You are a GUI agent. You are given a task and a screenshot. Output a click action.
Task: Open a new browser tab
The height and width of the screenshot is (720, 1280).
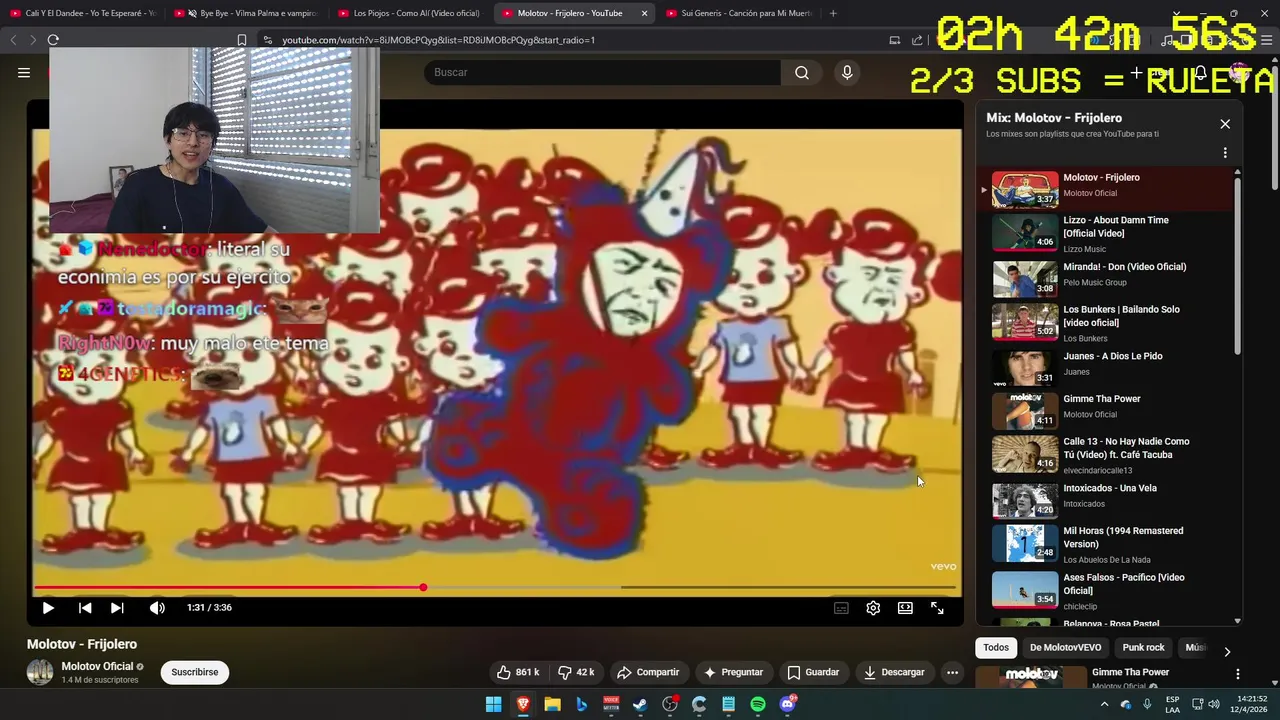833,13
